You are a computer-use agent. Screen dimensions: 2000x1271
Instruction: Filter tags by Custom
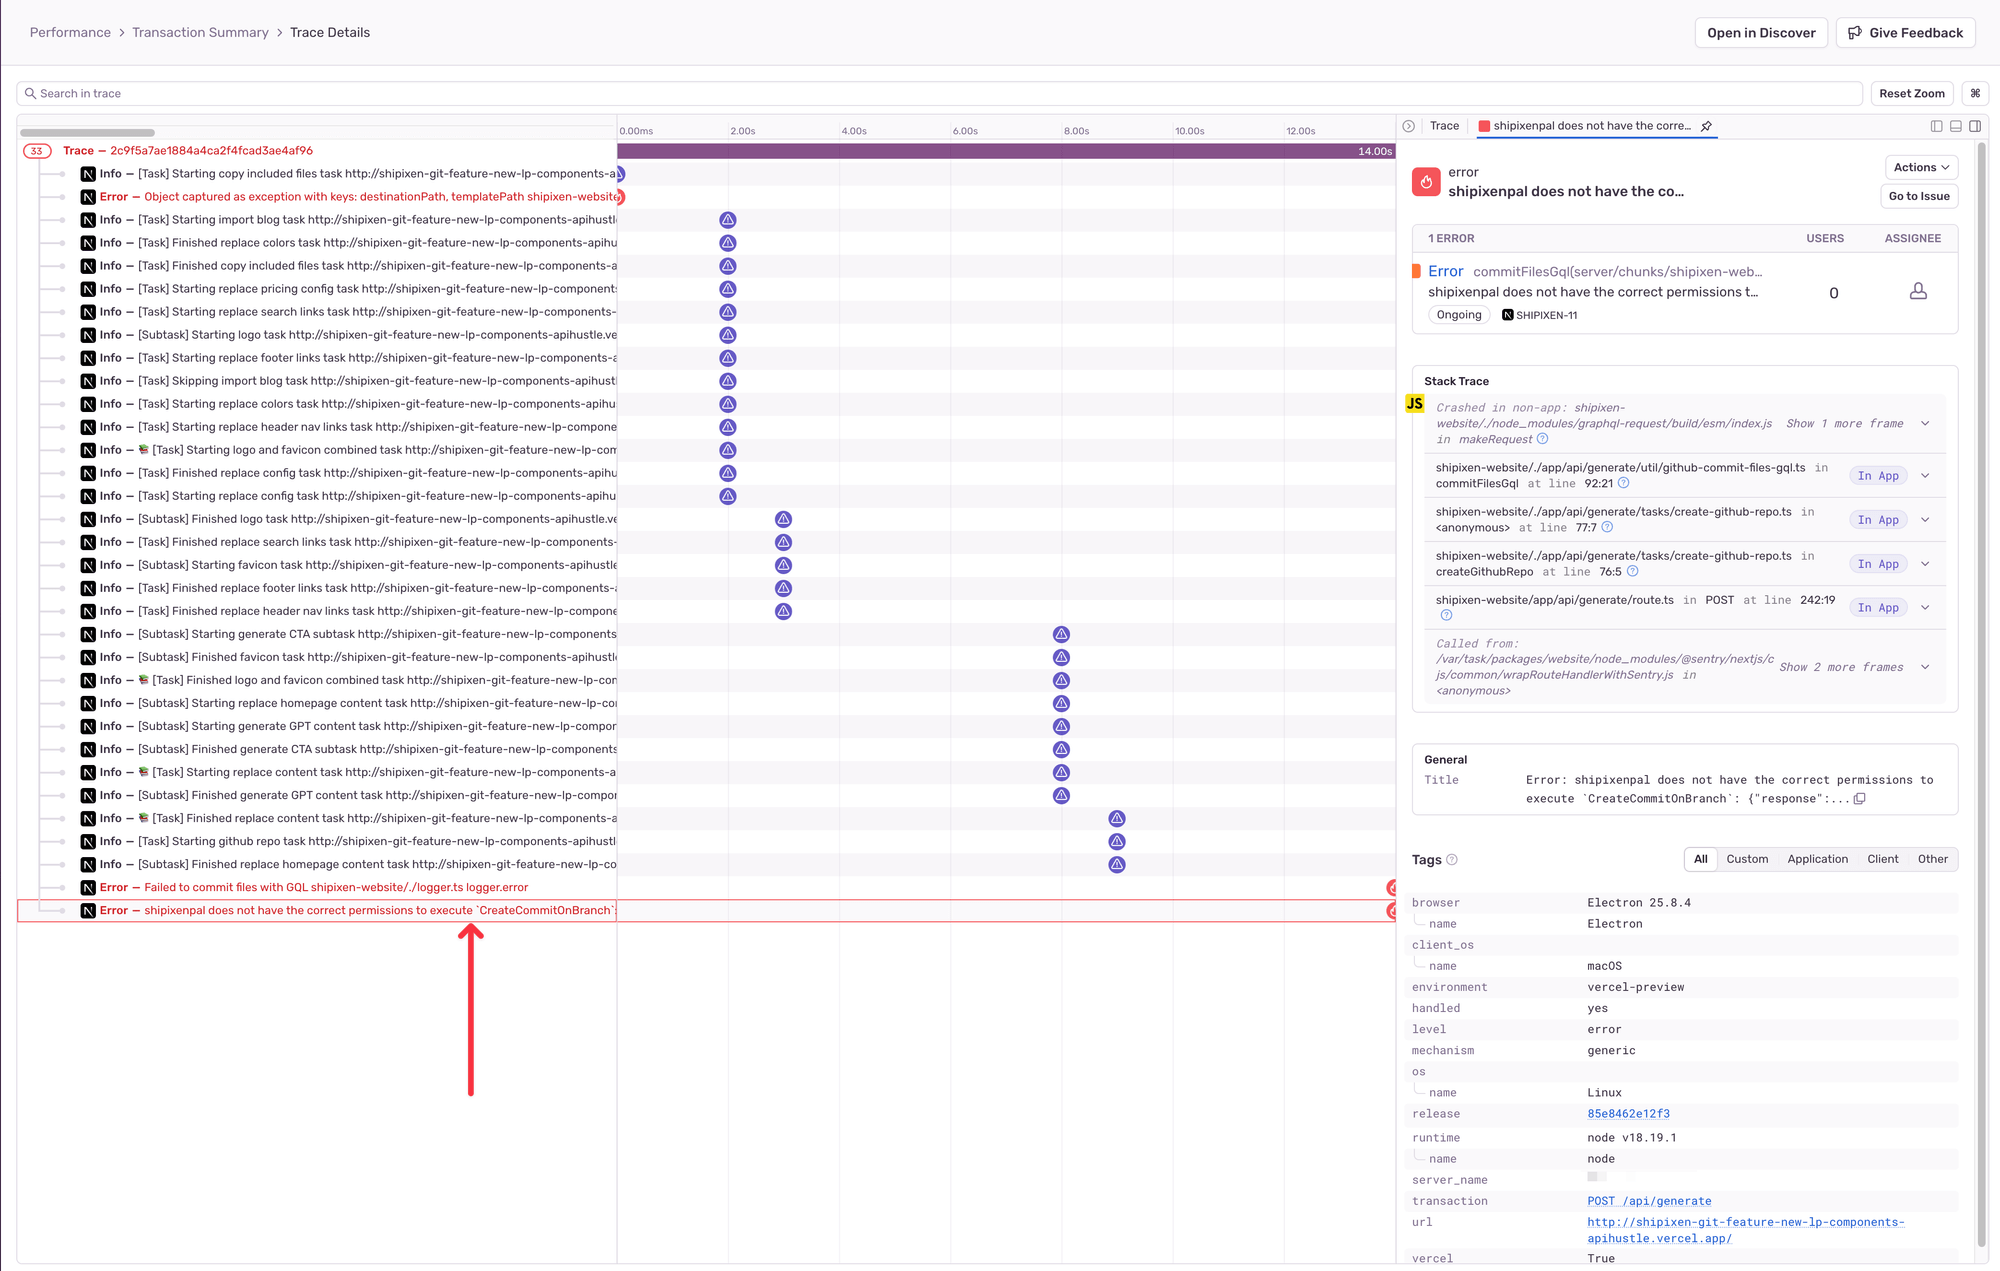pyautogui.click(x=1746, y=859)
